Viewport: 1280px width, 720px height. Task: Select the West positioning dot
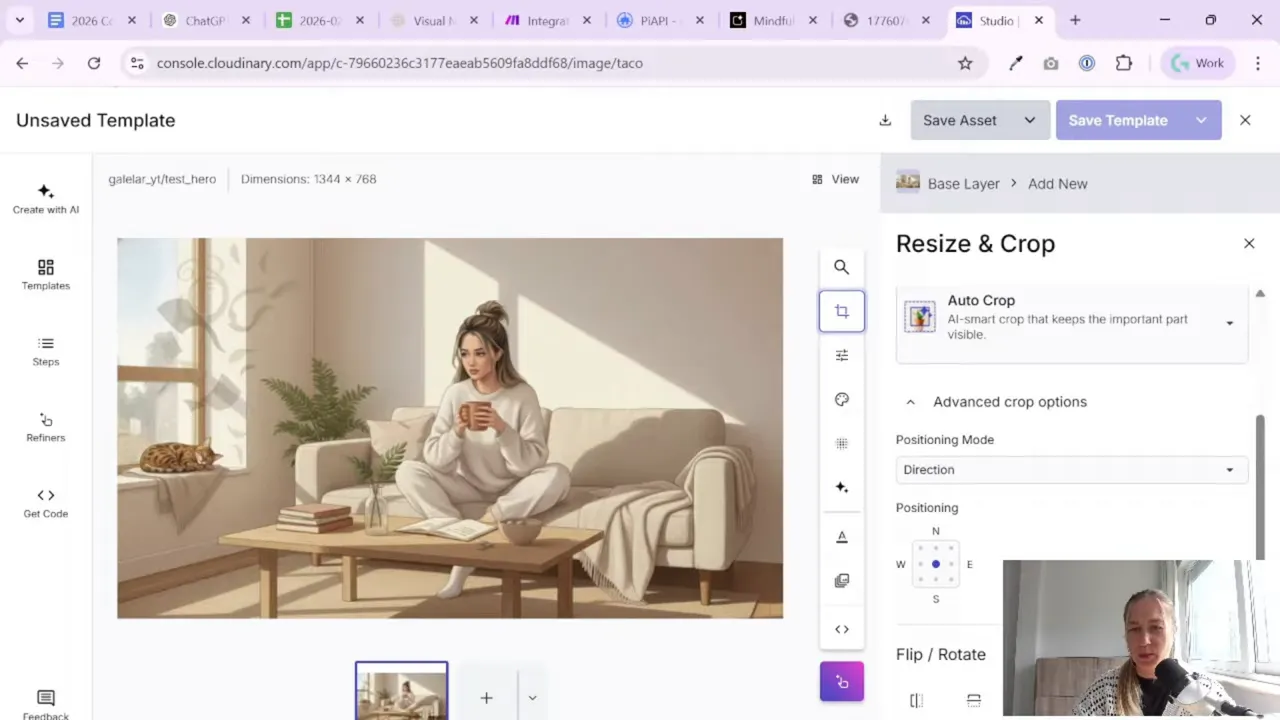[x=921, y=564]
